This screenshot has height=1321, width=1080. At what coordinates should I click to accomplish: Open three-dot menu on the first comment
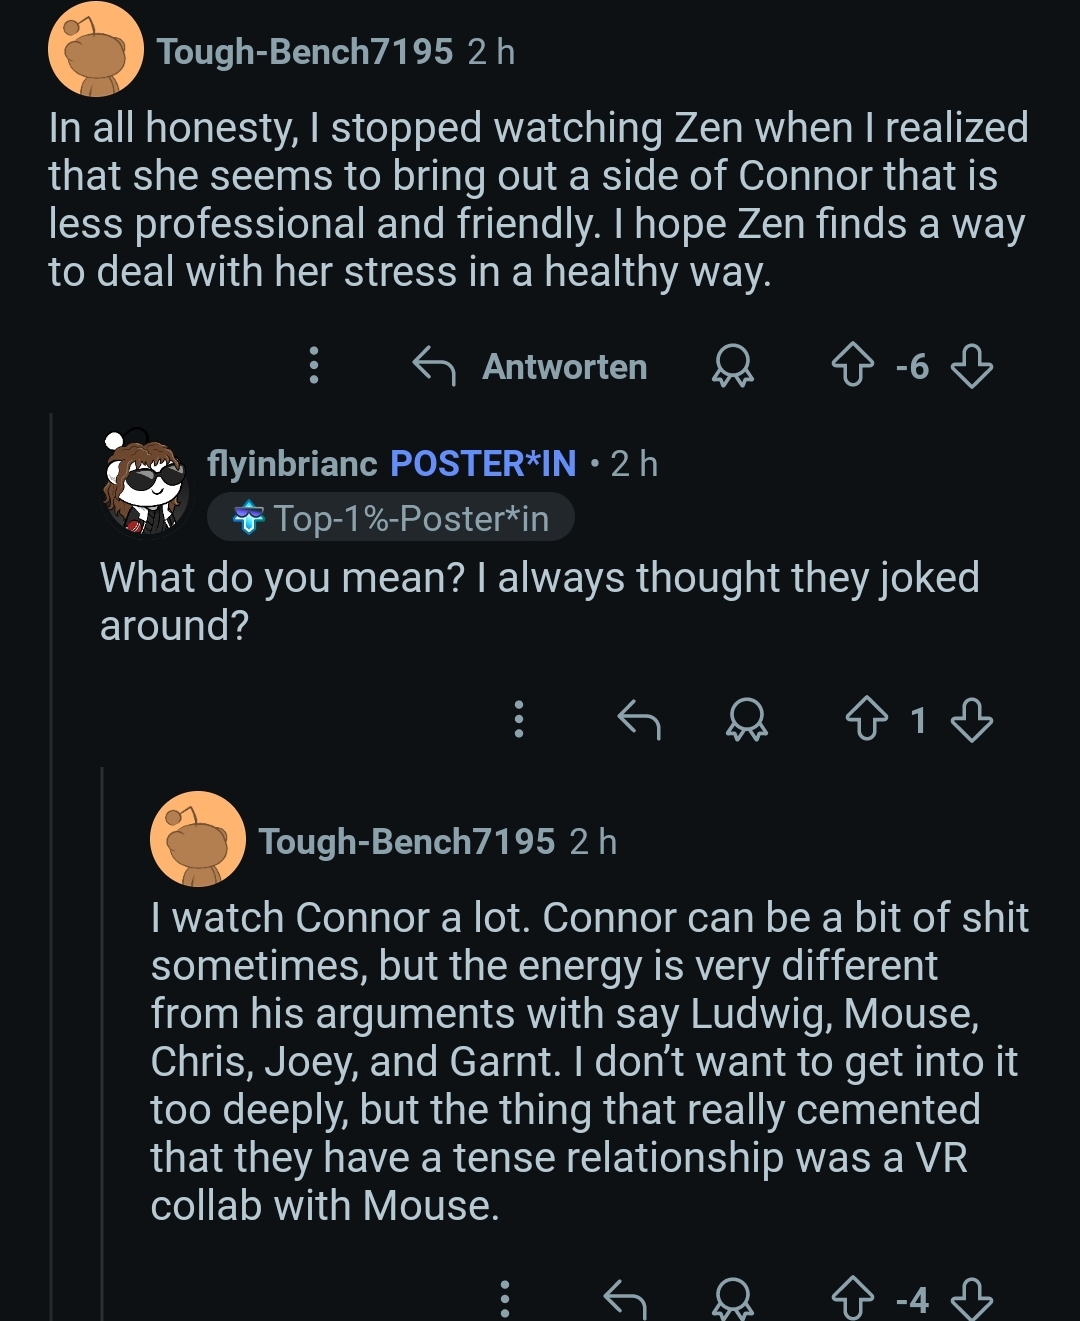(x=314, y=366)
